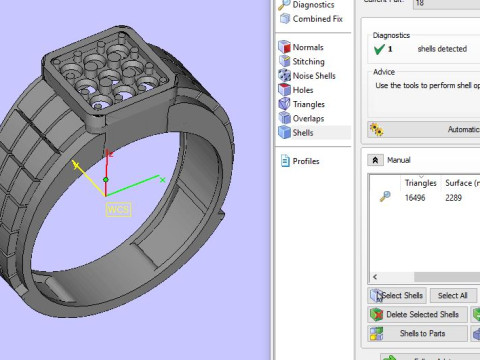Select the Triangles icon
The image size is (480, 360).
click(x=284, y=104)
